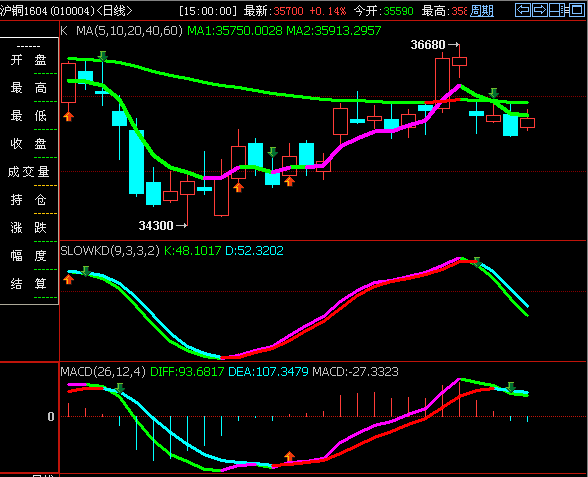Select the 成交量 row in the side panel
This screenshot has width=588, height=477.
tap(28, 172)
